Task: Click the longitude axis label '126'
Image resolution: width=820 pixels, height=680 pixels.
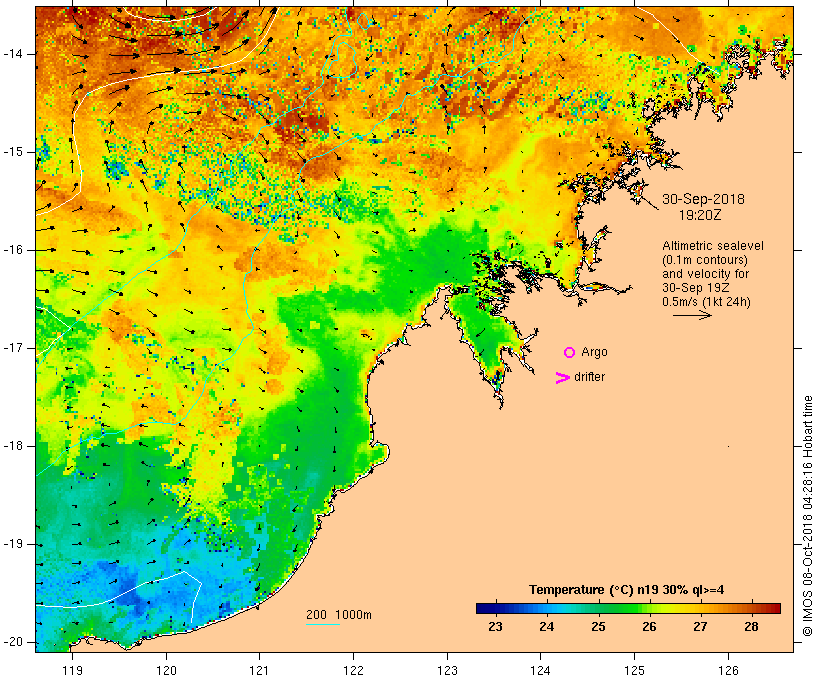Action: 728,670
